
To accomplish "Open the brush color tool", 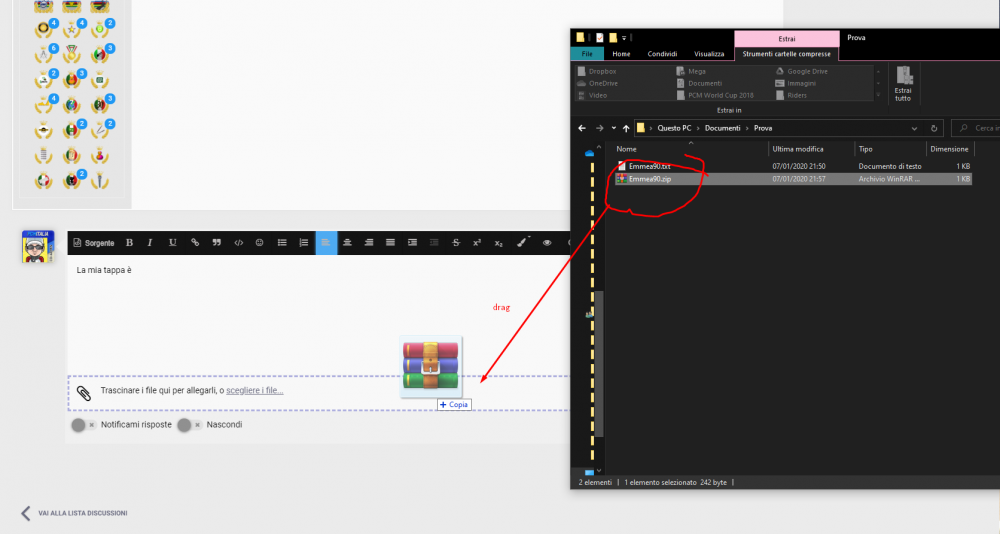I will point(522,242).
